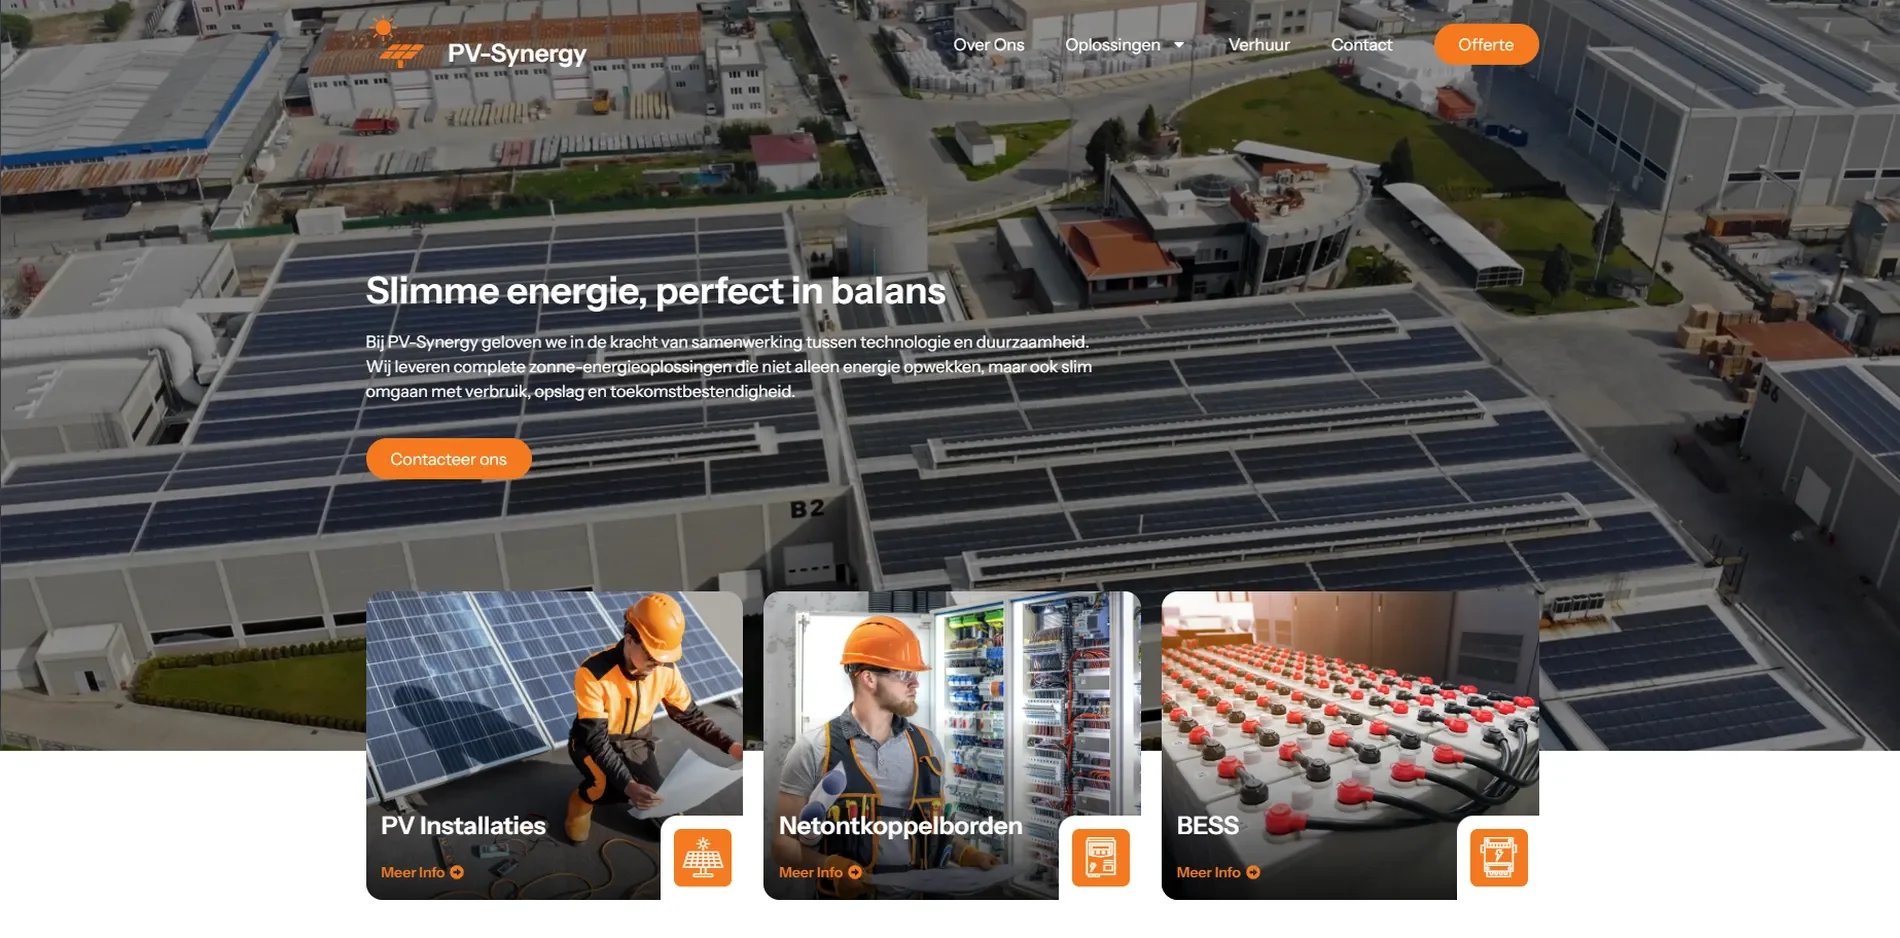
Task: Click the arrow icon beside BESS Meer Info
Action: [1253, 872]
